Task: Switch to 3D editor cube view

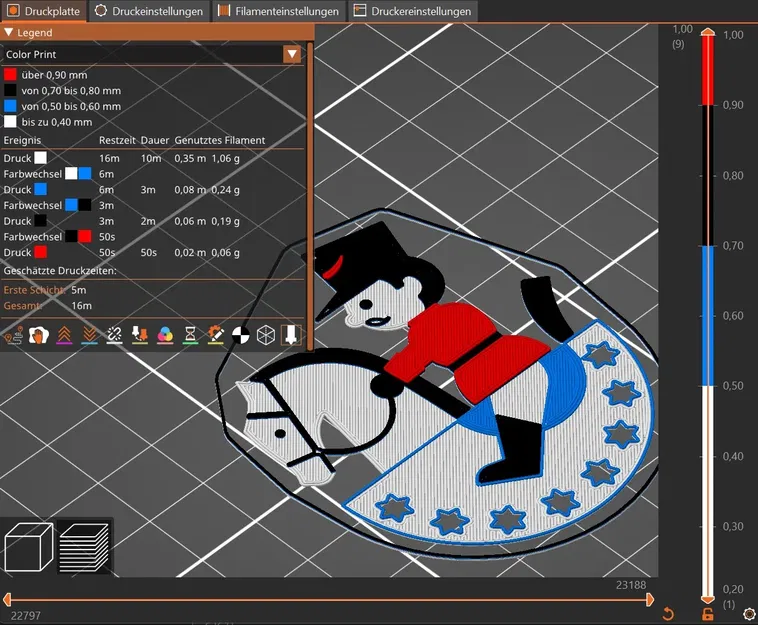Action: coord(29,547)
